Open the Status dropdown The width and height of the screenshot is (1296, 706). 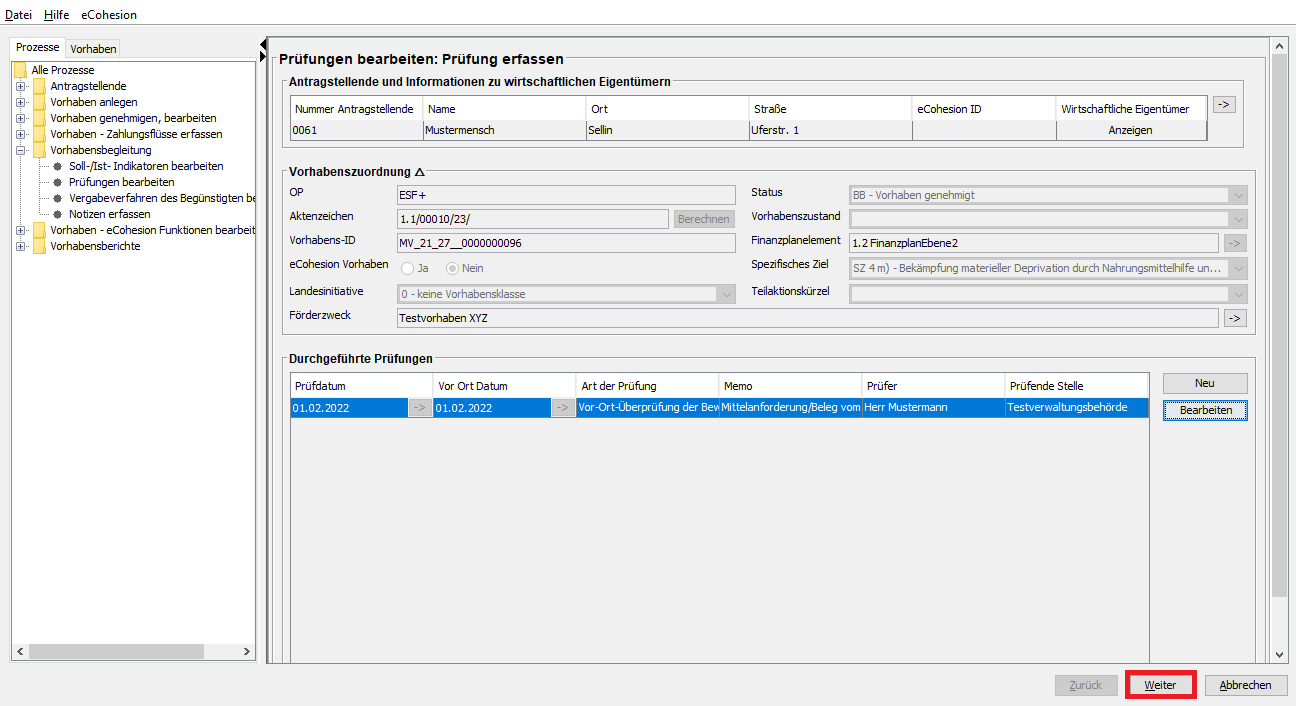(1239, 195)
